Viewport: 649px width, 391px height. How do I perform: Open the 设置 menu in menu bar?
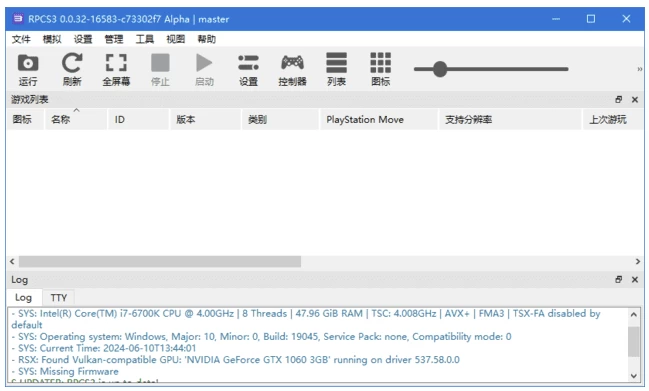83,39
